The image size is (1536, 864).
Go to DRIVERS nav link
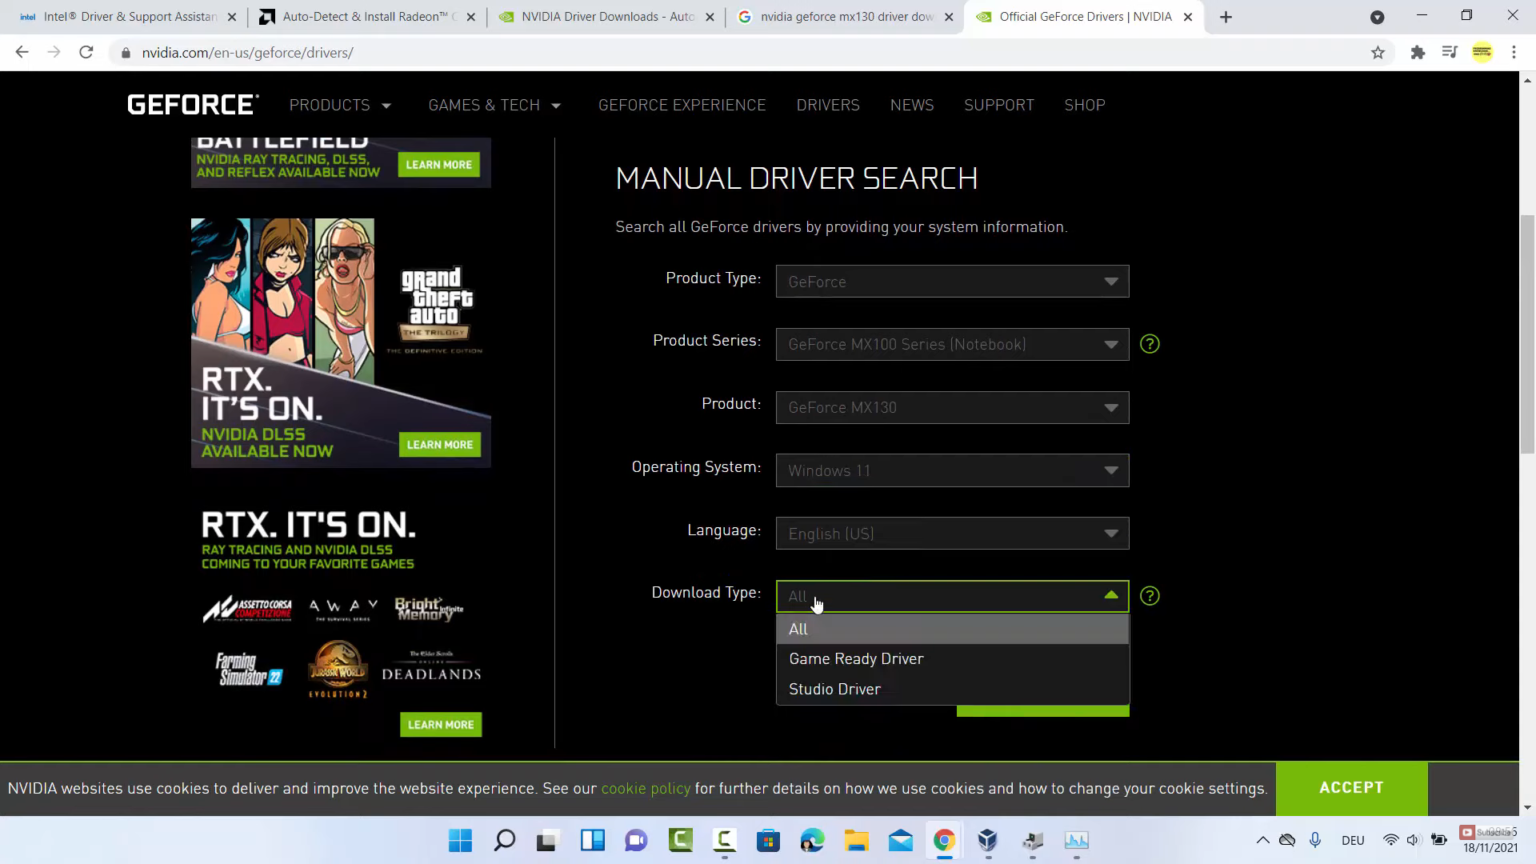click(828, 105)
